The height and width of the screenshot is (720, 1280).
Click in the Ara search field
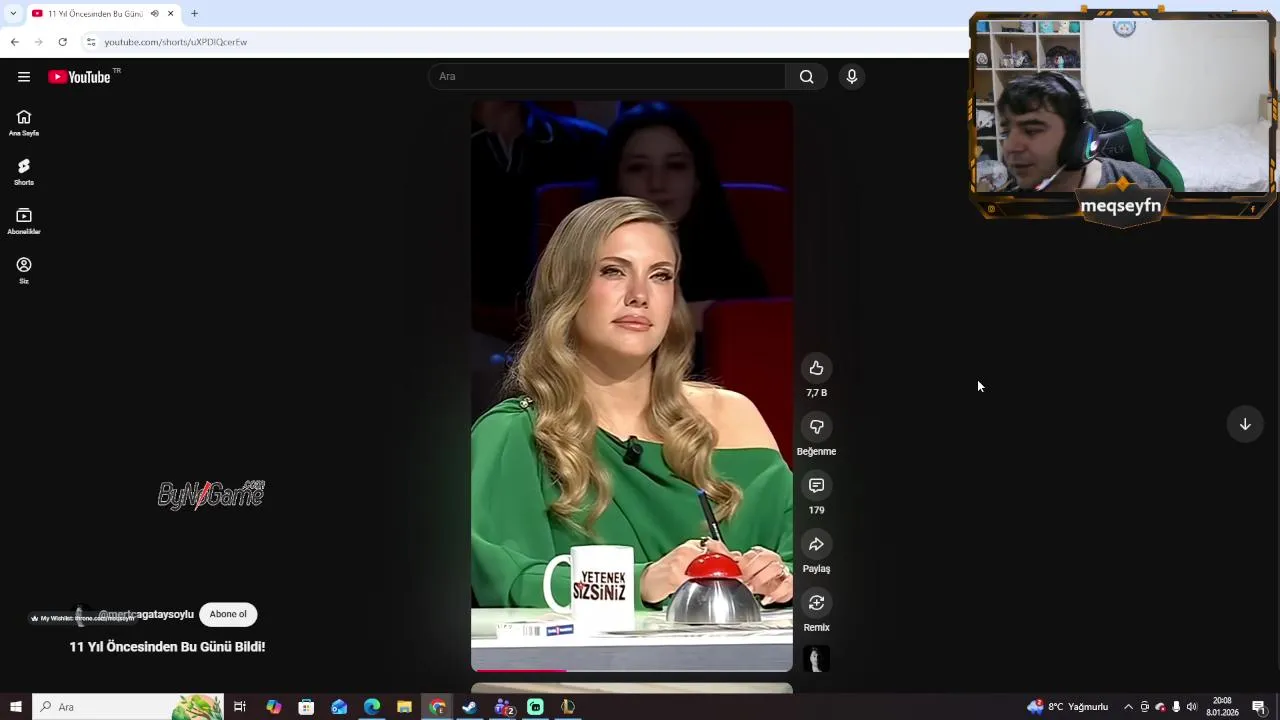click(x=607, y=77)
